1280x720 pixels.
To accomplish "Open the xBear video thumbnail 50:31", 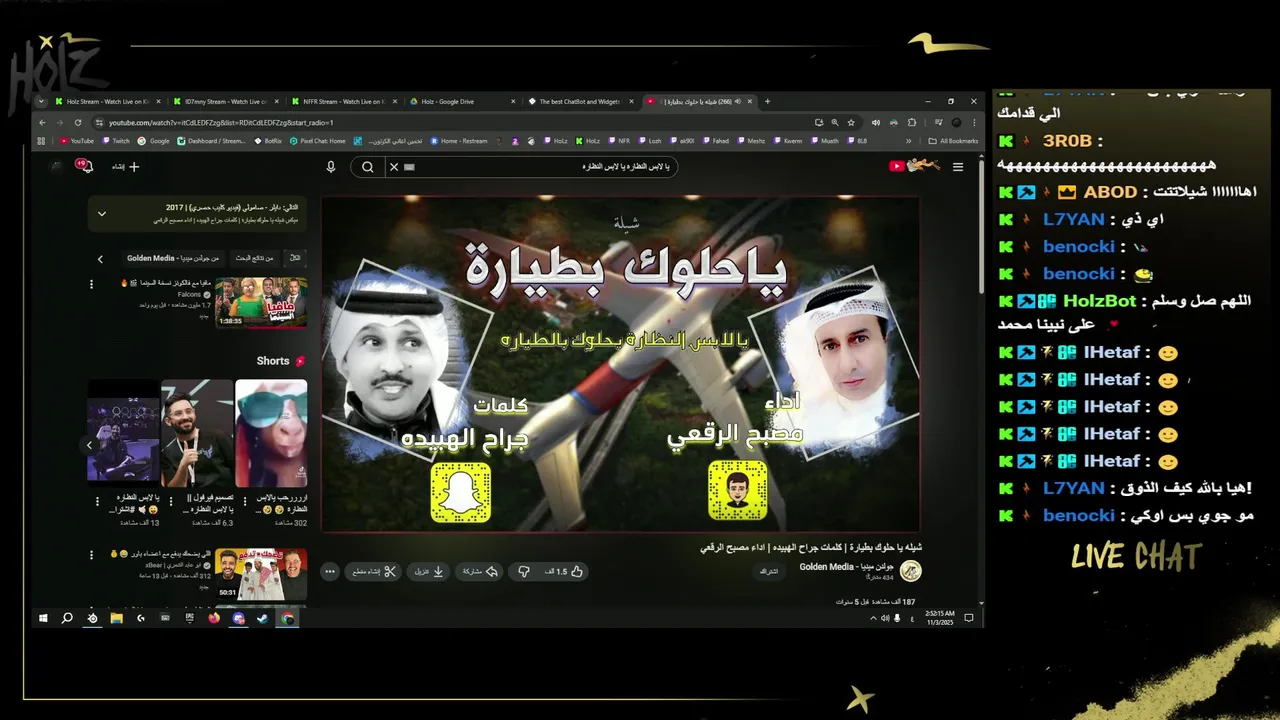I will point(261,574).
